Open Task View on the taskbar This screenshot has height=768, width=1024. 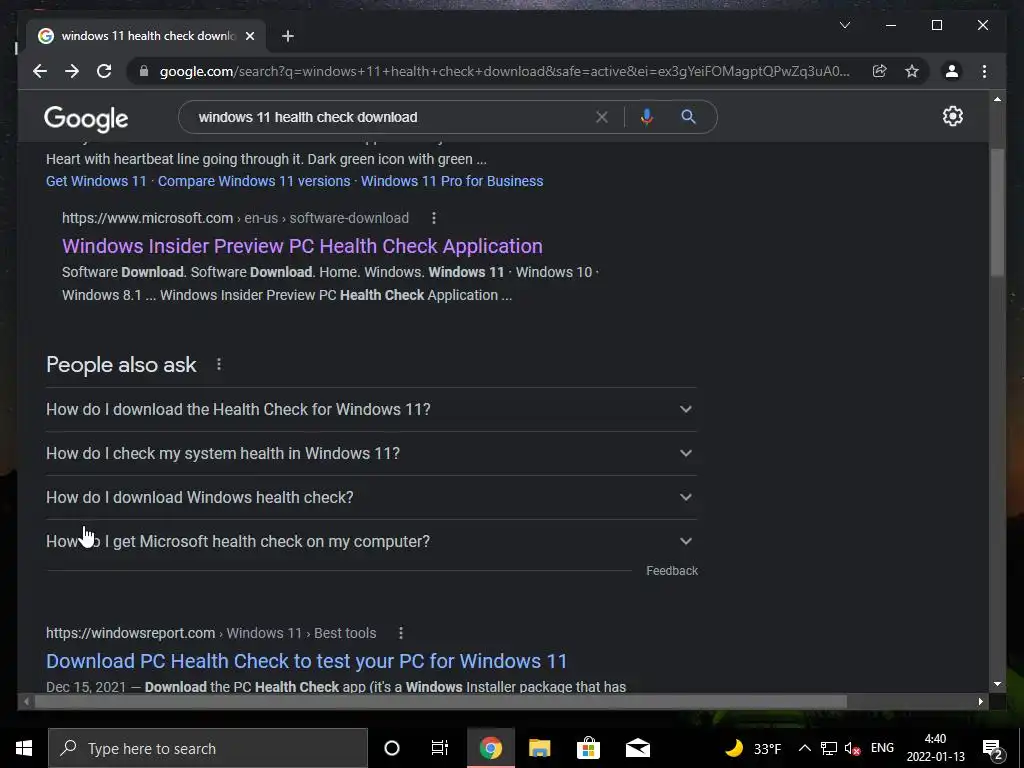pos(440,748)
